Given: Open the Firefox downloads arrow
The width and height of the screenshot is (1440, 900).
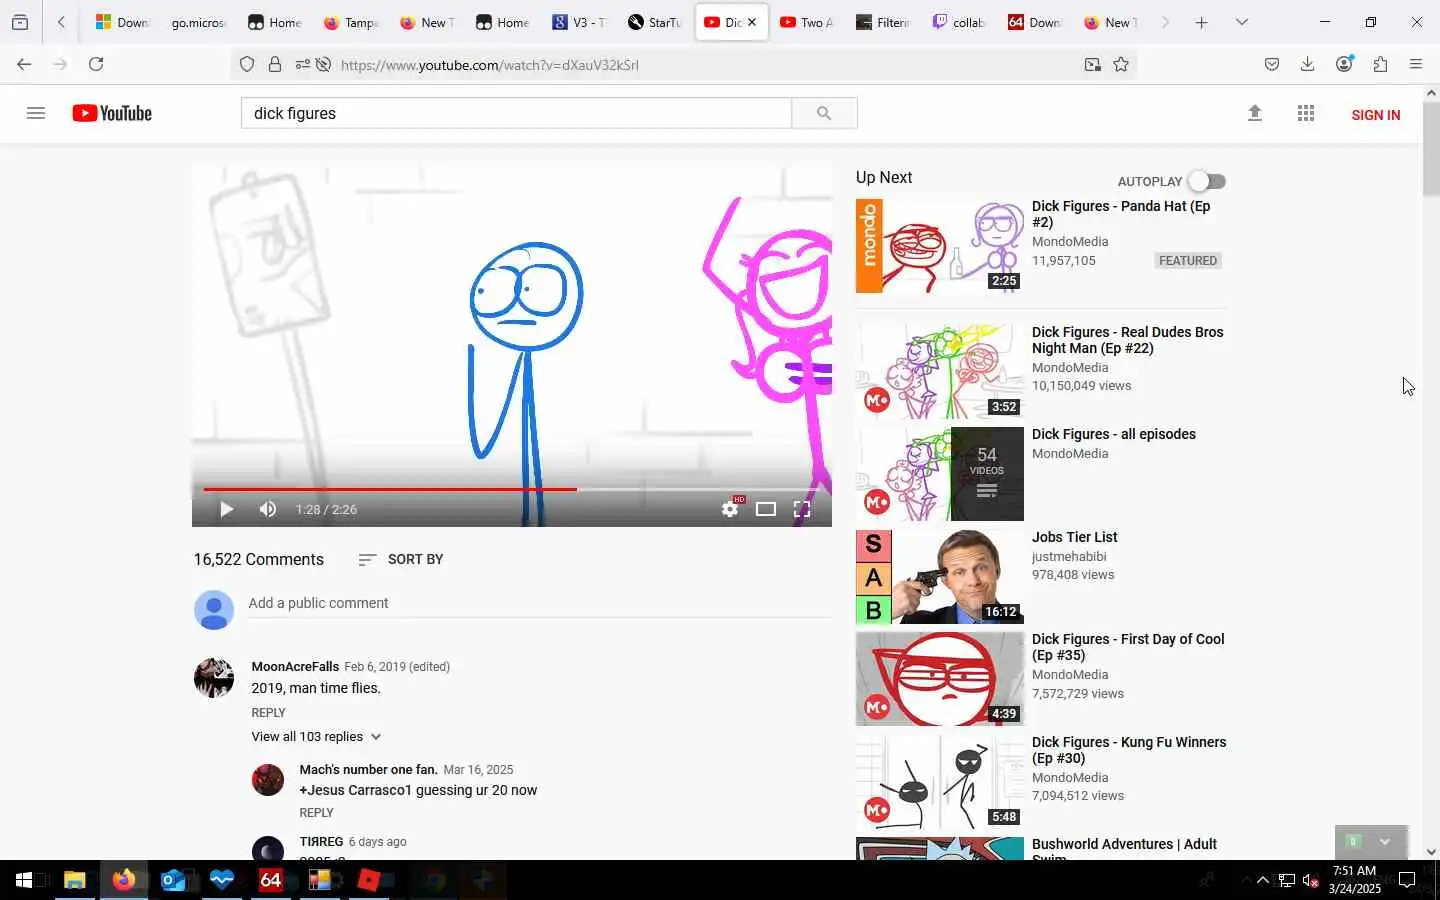Looking at the screenshot, I should (x=1307, y=64).
